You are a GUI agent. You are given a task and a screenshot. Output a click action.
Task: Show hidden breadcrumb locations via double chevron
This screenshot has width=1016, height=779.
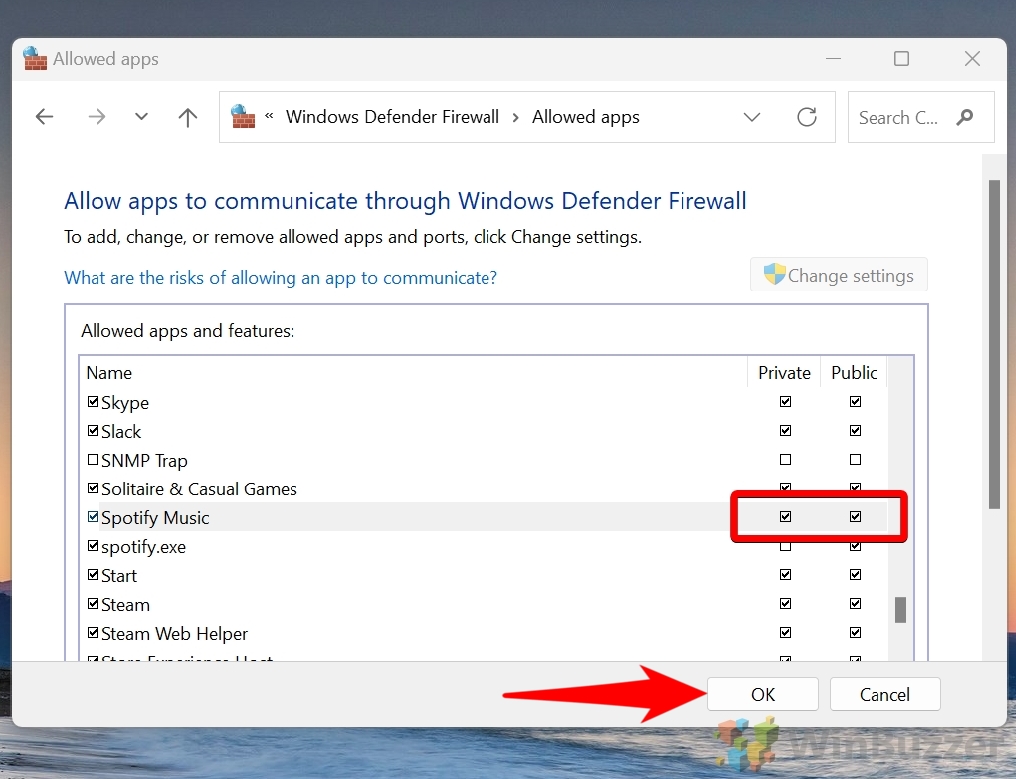[269, 117]
